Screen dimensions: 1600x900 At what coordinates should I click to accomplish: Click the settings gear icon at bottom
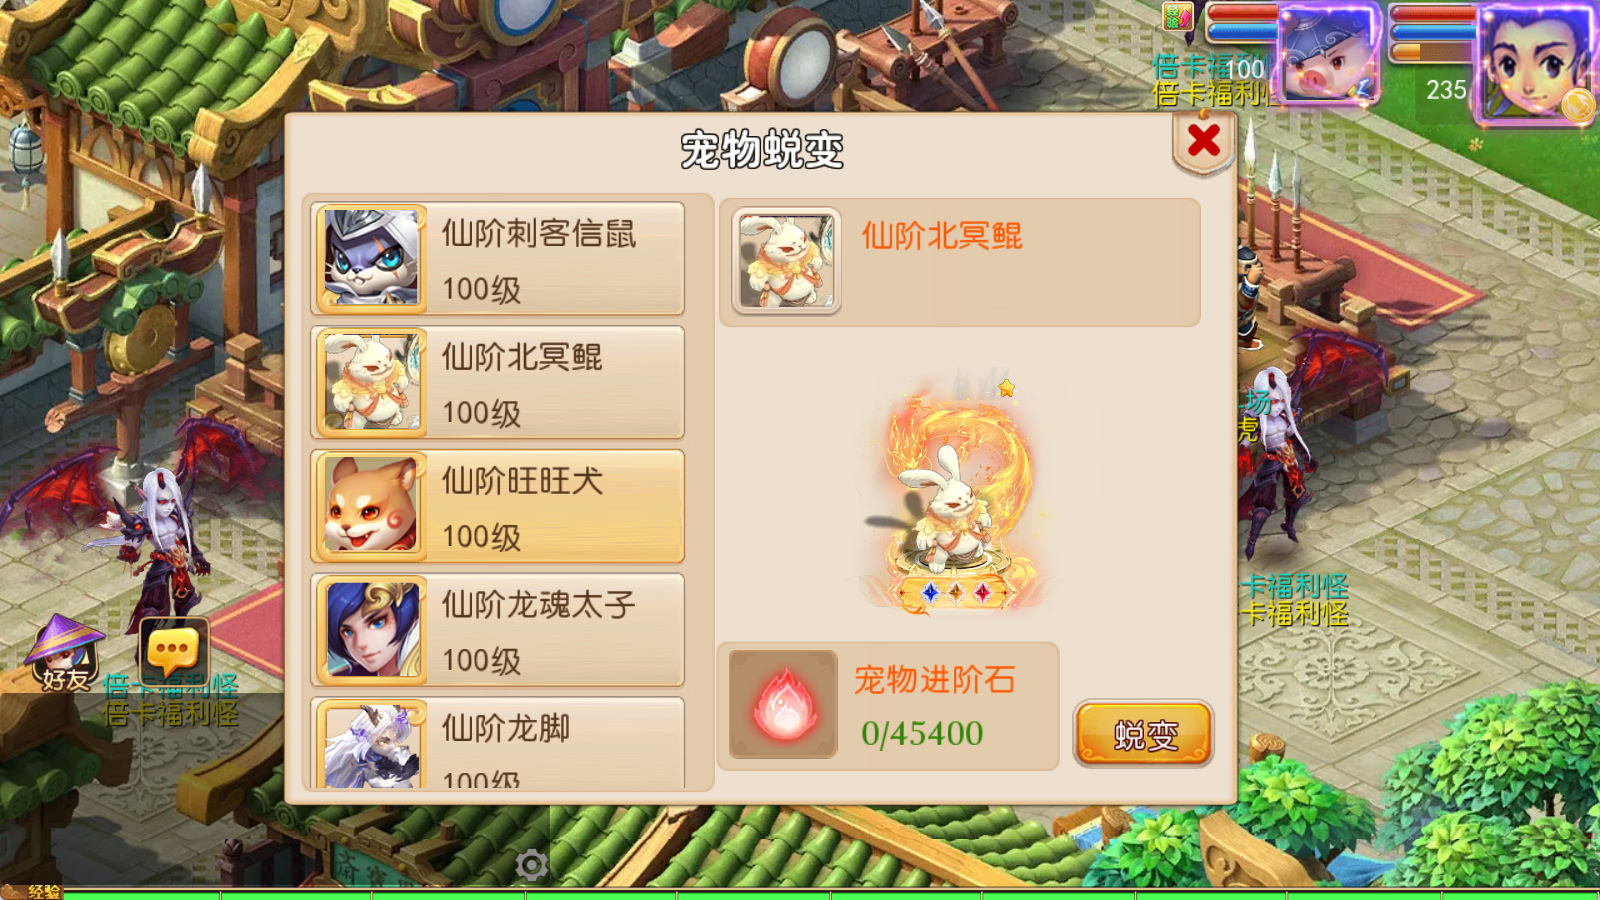(x=531, y=865)
